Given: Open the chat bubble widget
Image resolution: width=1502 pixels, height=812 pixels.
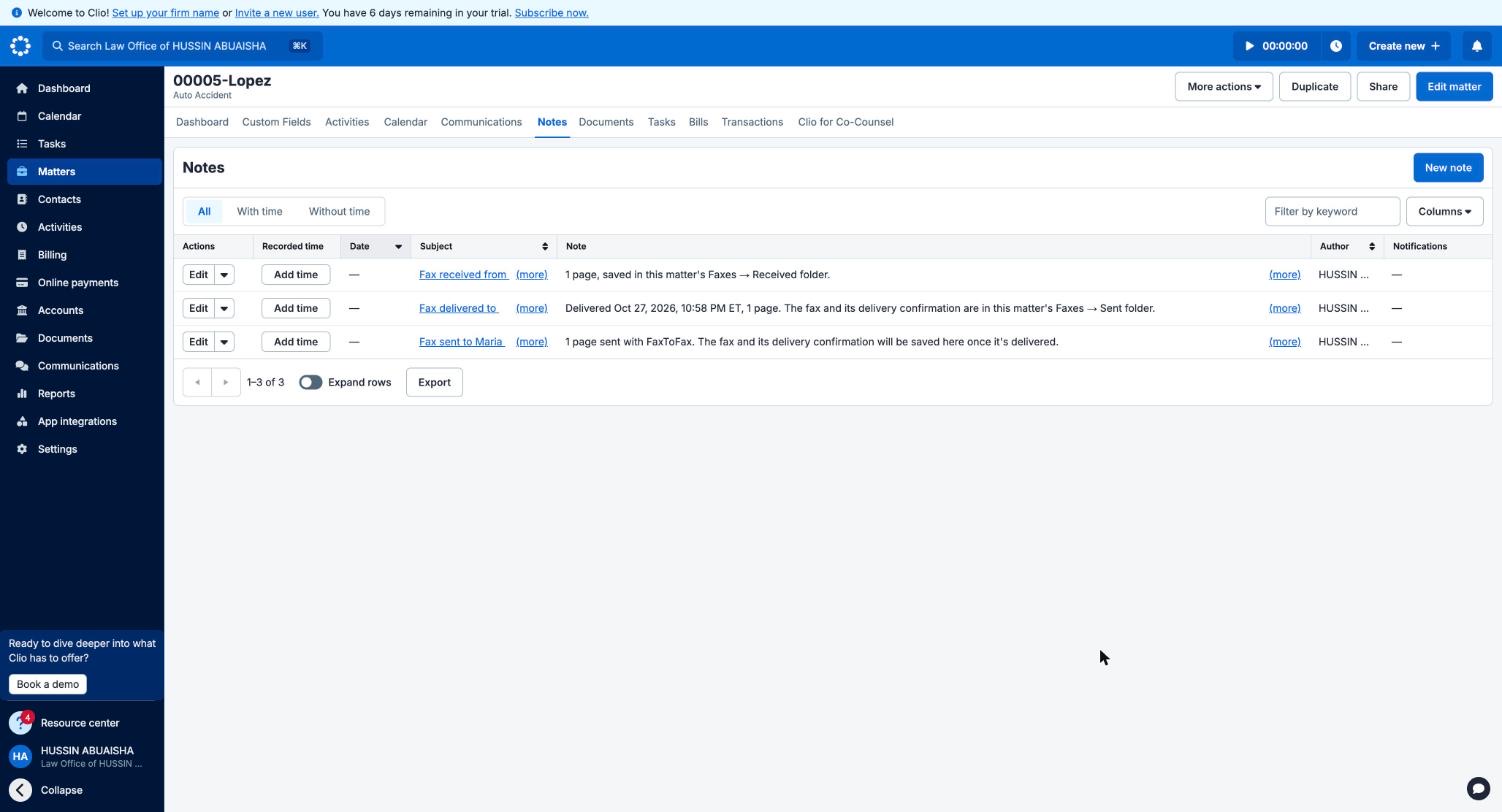Looking at the screenshot, I should pos(1478,788).
